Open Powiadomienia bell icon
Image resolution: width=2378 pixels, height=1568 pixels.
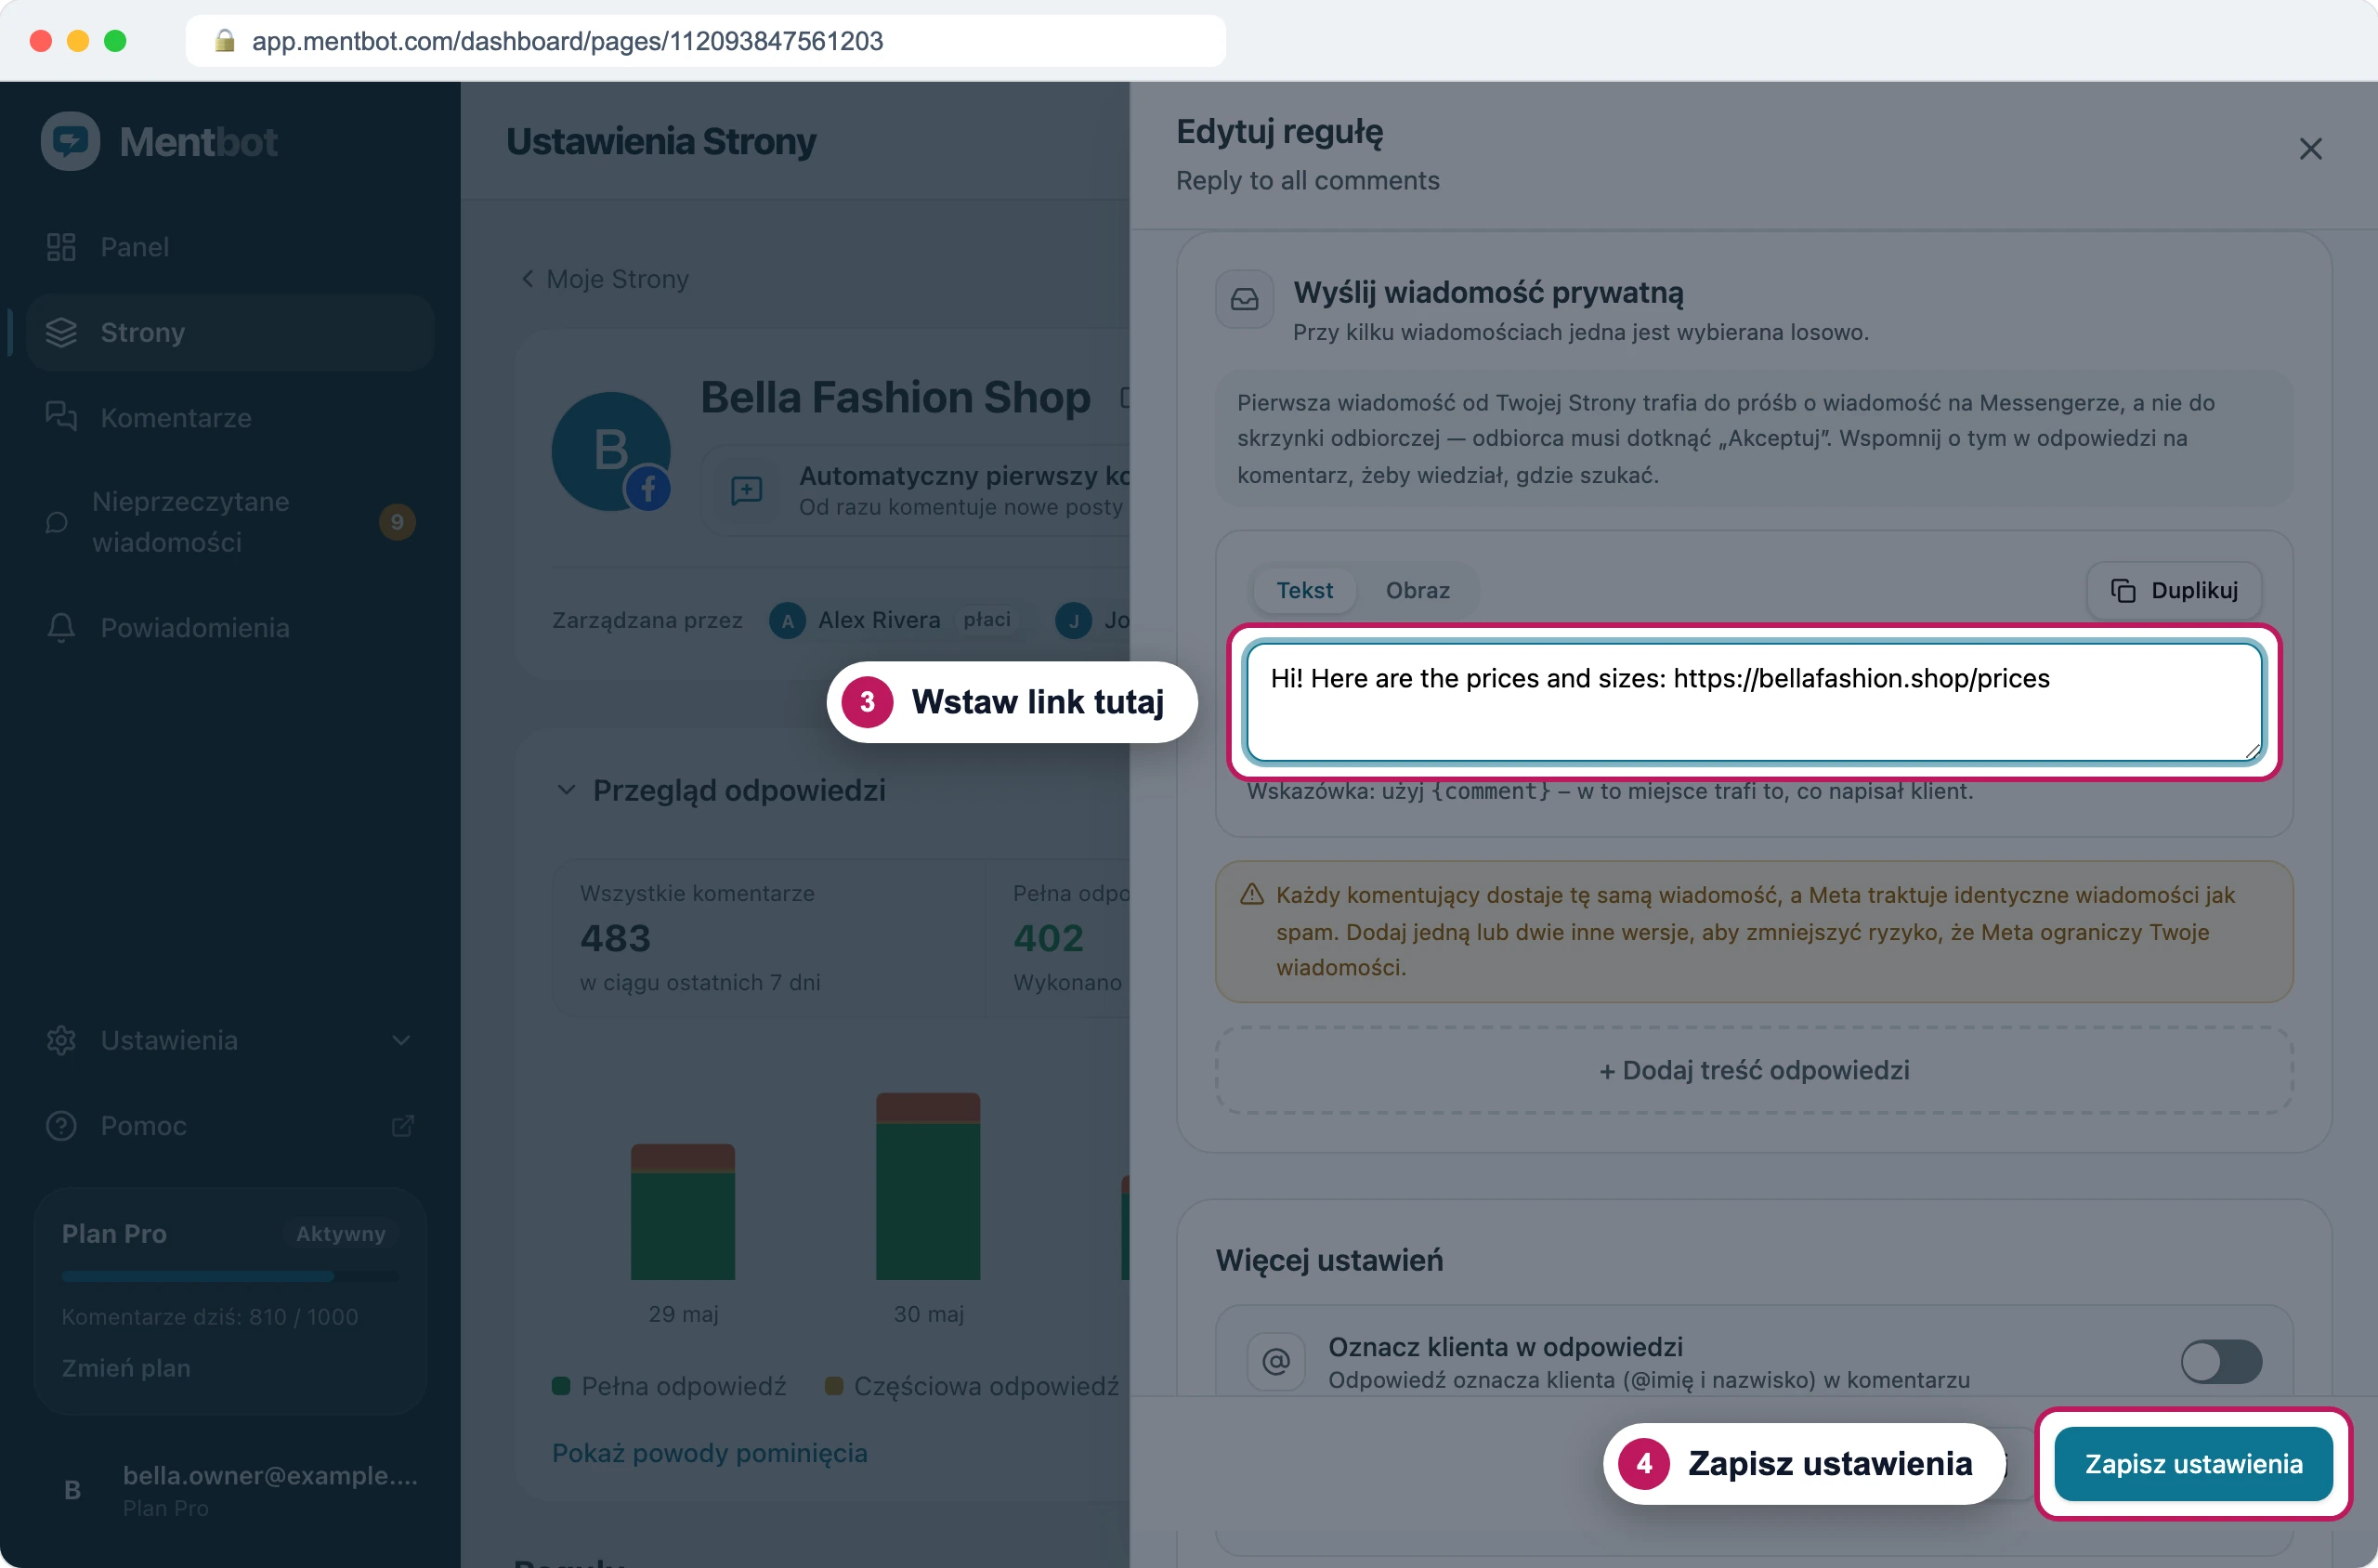[61, 627]
